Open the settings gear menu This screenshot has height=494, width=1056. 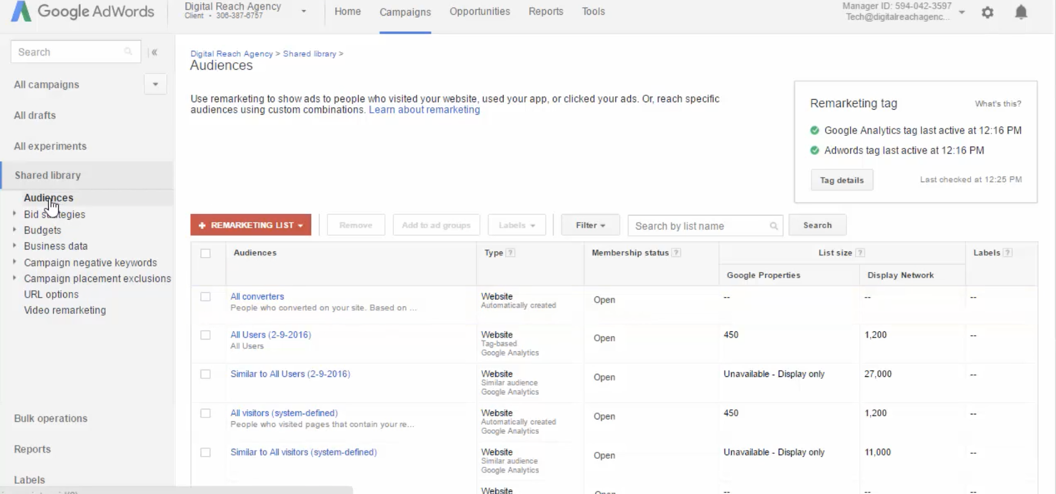click(987, 12)
